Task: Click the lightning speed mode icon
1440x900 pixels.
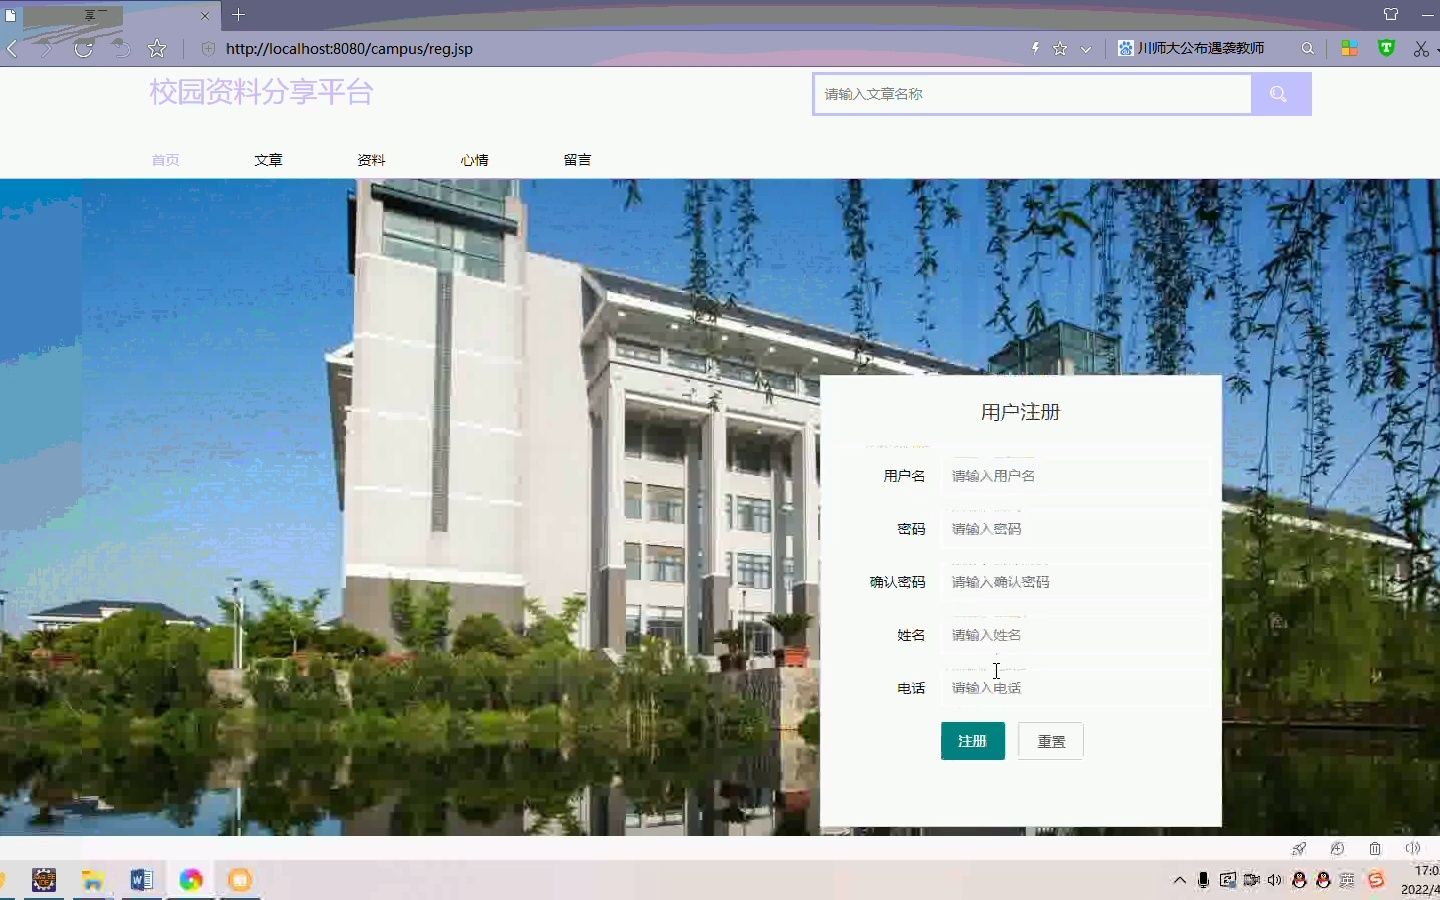Action: (1036, 48)
